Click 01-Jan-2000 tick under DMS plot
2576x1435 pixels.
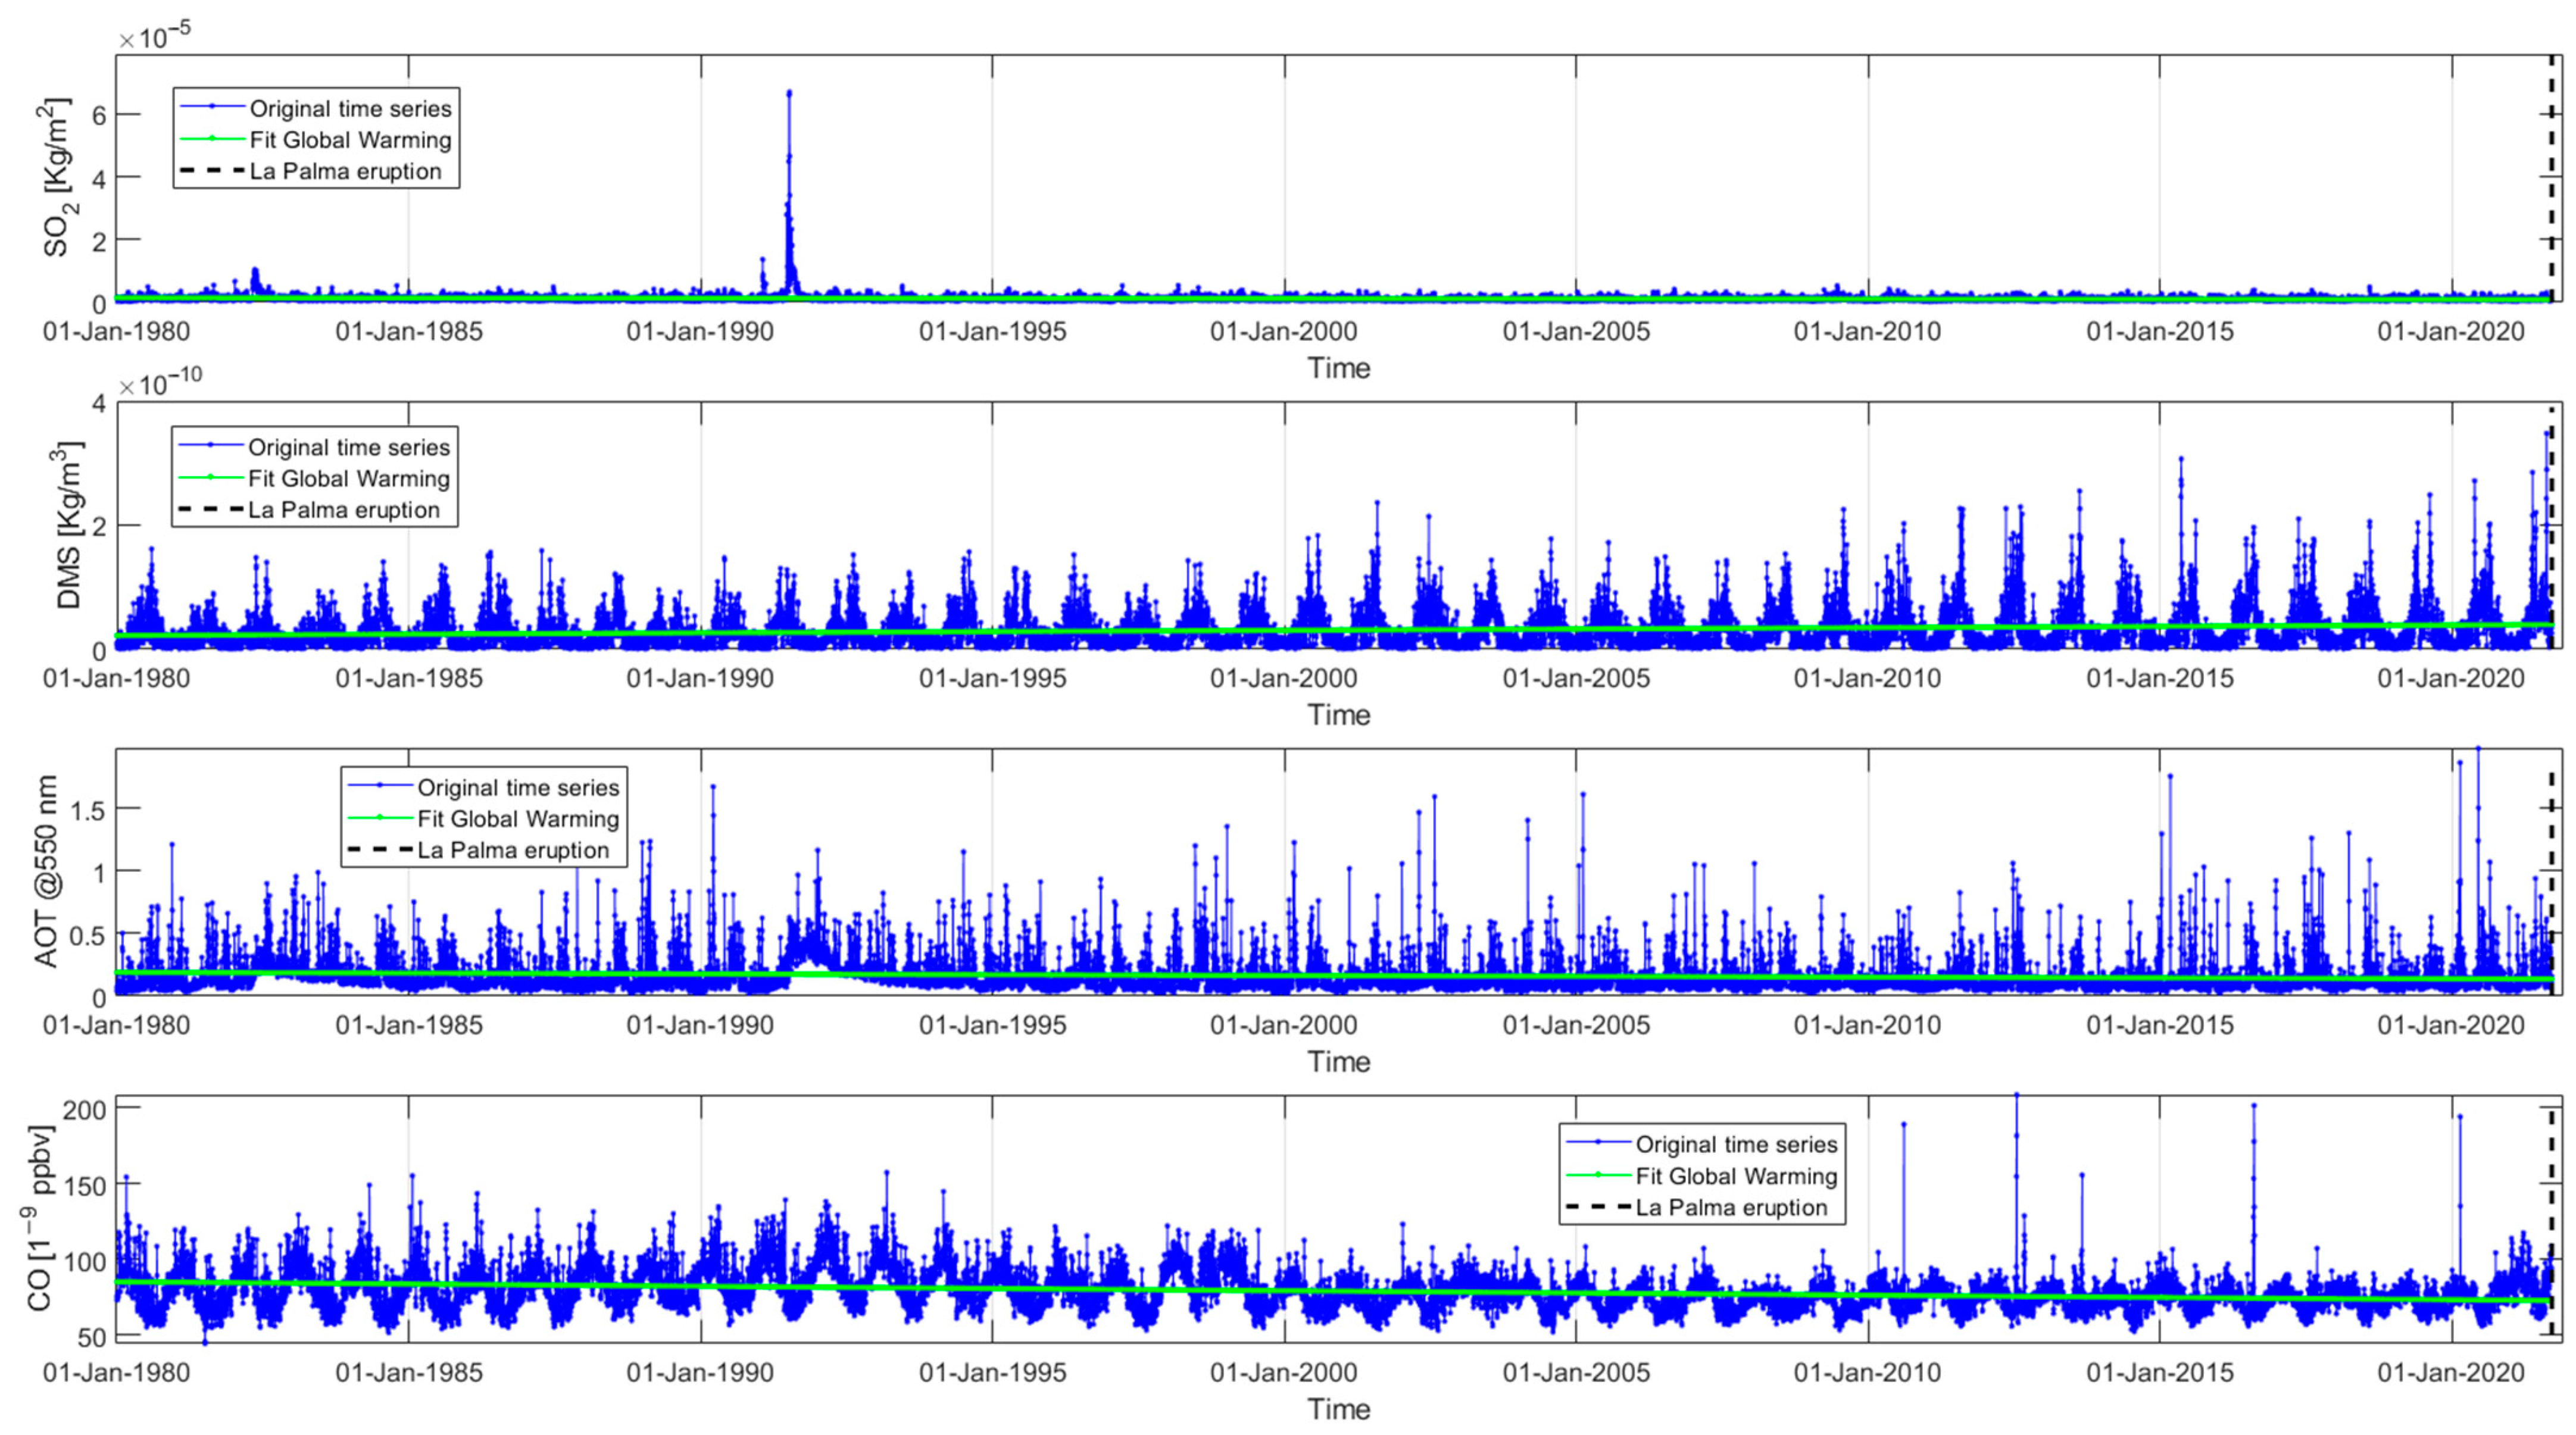[1284, 678]
